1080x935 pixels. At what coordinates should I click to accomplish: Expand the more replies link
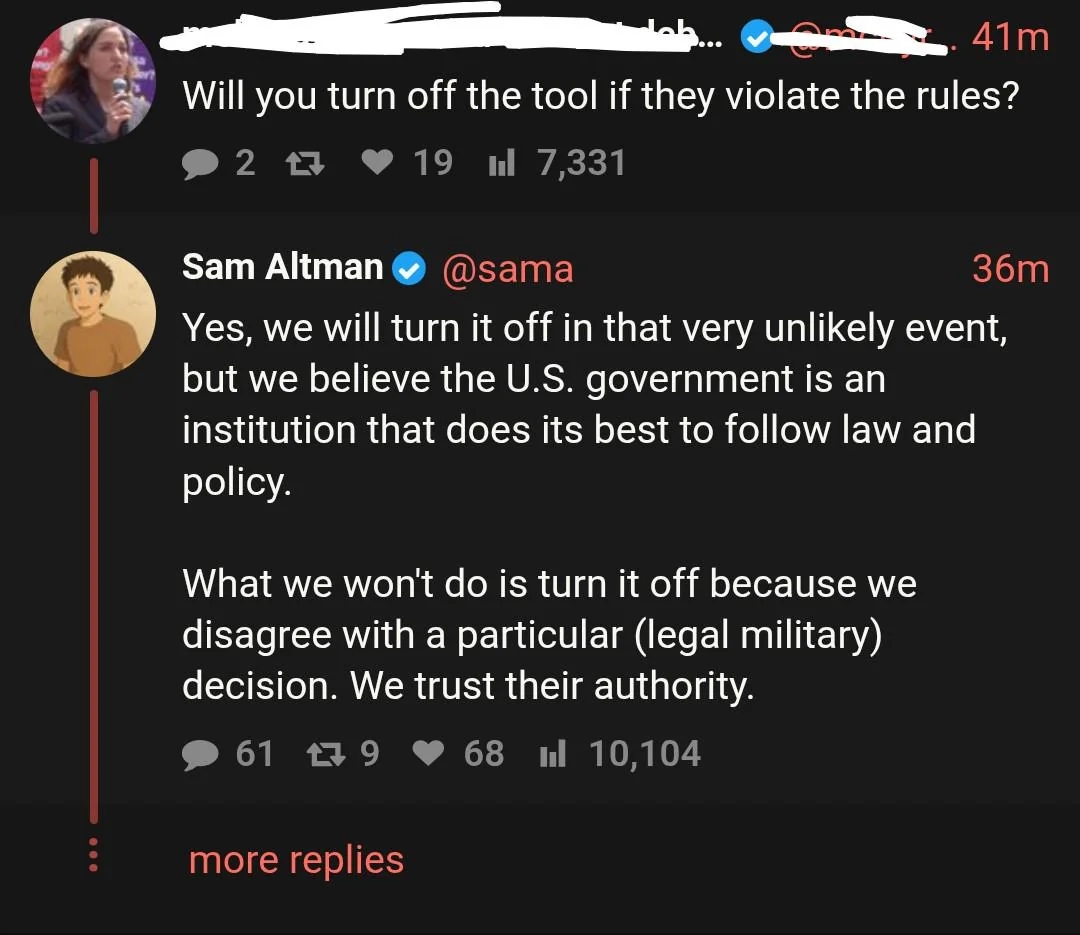296,860
